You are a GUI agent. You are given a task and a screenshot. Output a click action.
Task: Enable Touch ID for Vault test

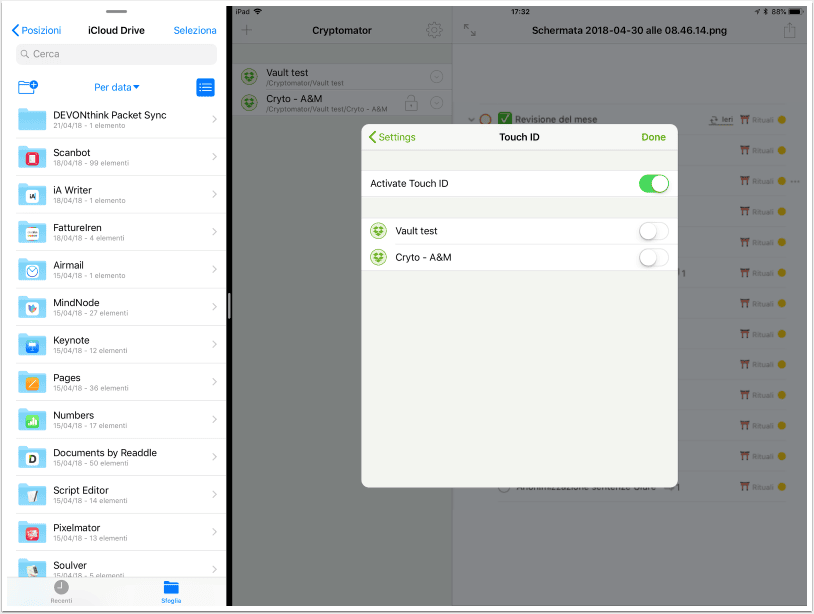tap(654, 231)
